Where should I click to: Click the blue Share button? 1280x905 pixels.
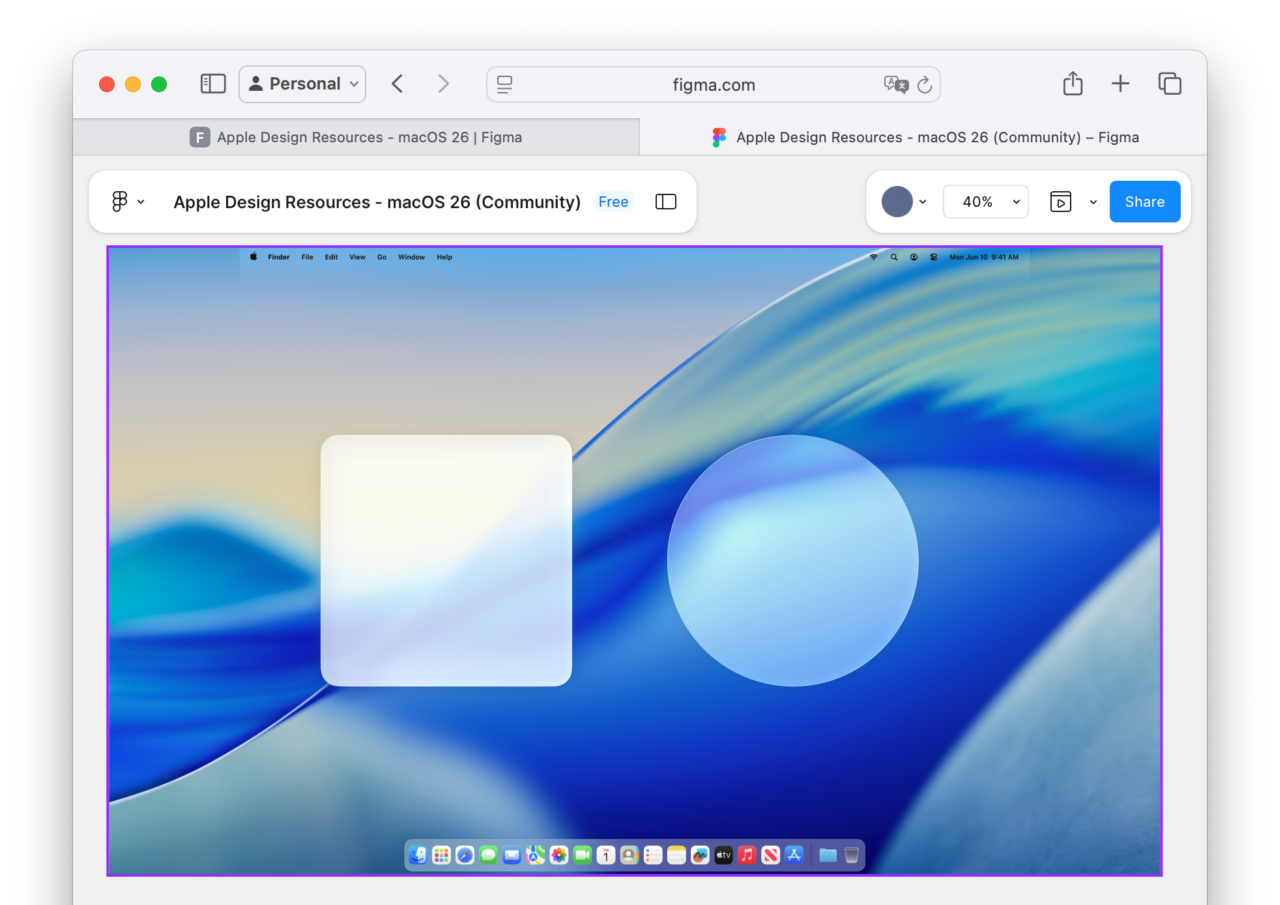[x=1144, y=201]
